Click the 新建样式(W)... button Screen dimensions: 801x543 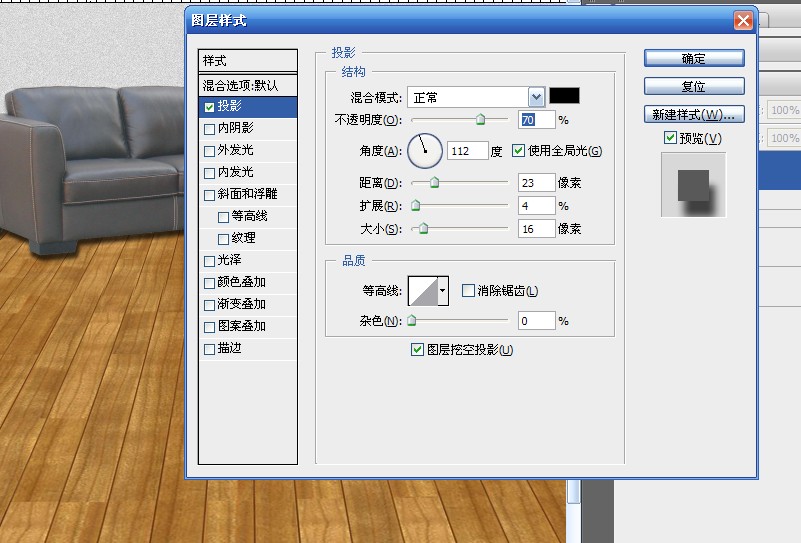[x=694, y=114]
